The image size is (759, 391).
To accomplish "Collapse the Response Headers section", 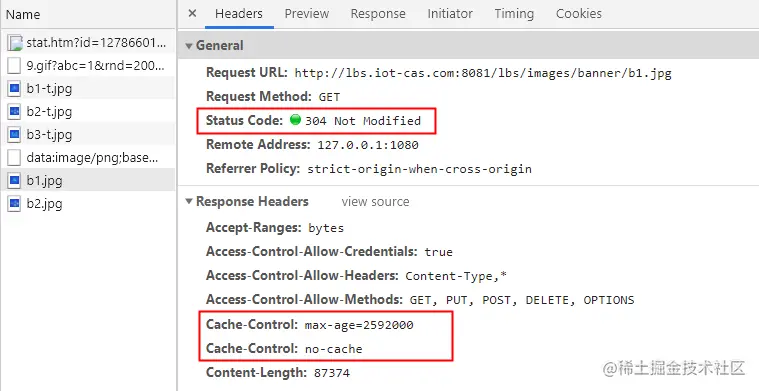I will click(189, 201).
